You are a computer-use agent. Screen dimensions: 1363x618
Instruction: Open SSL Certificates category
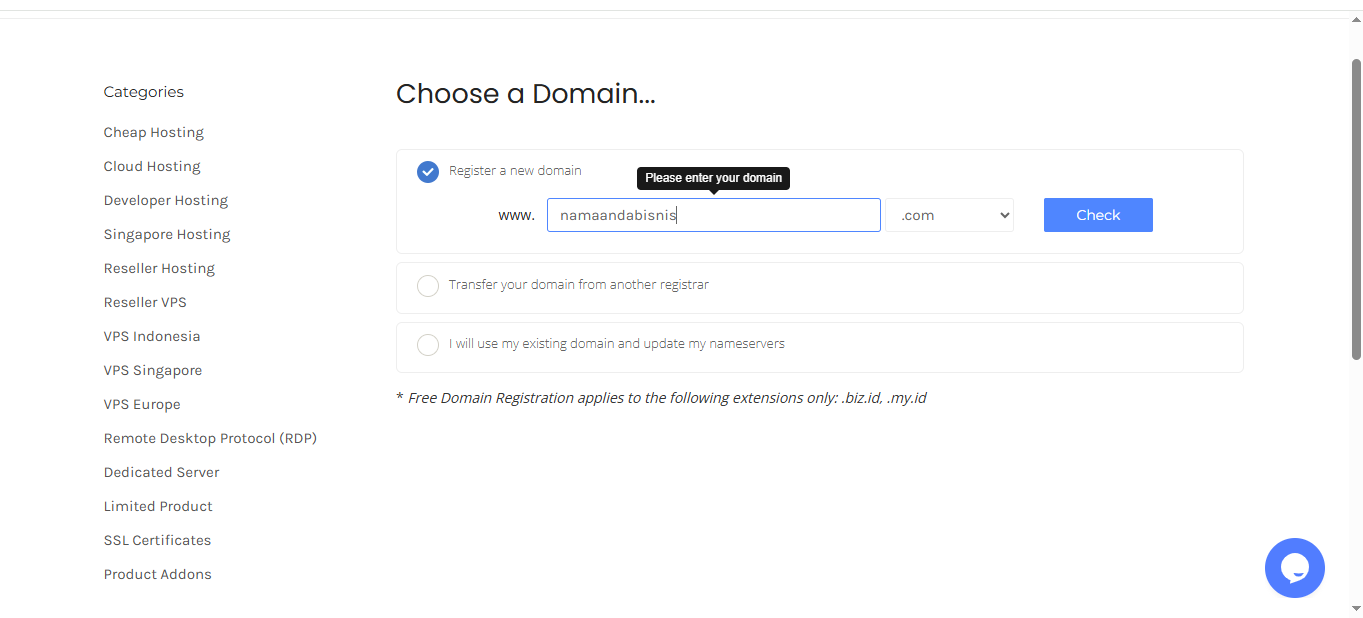[157, 541]
